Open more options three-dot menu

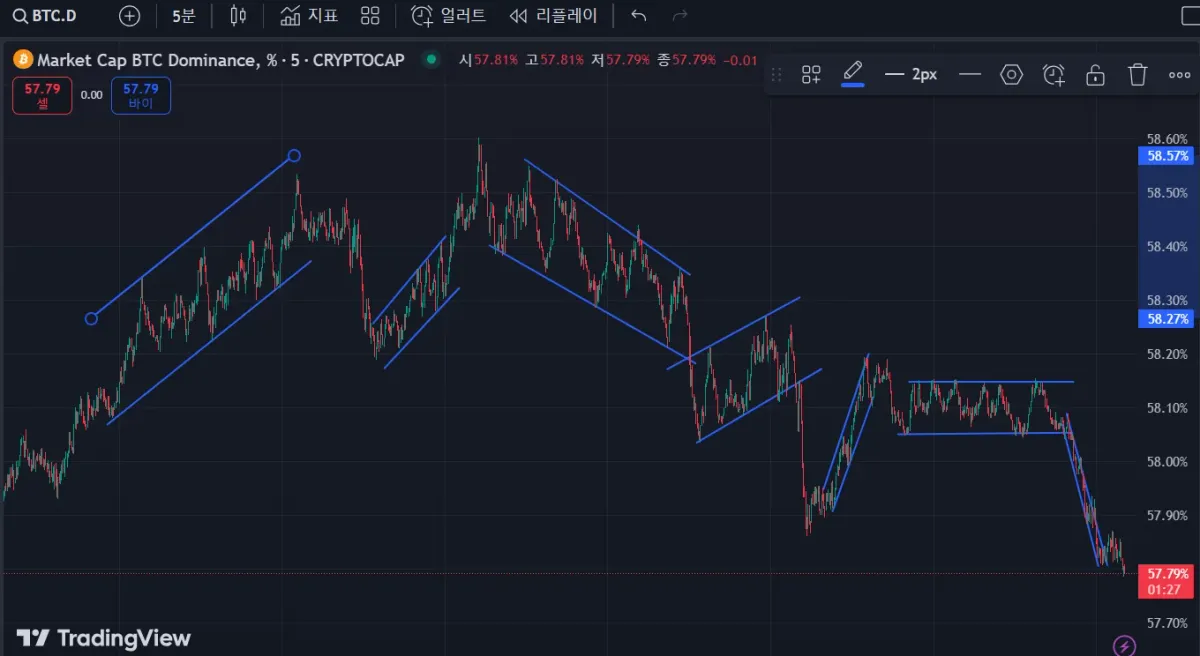1179,75
